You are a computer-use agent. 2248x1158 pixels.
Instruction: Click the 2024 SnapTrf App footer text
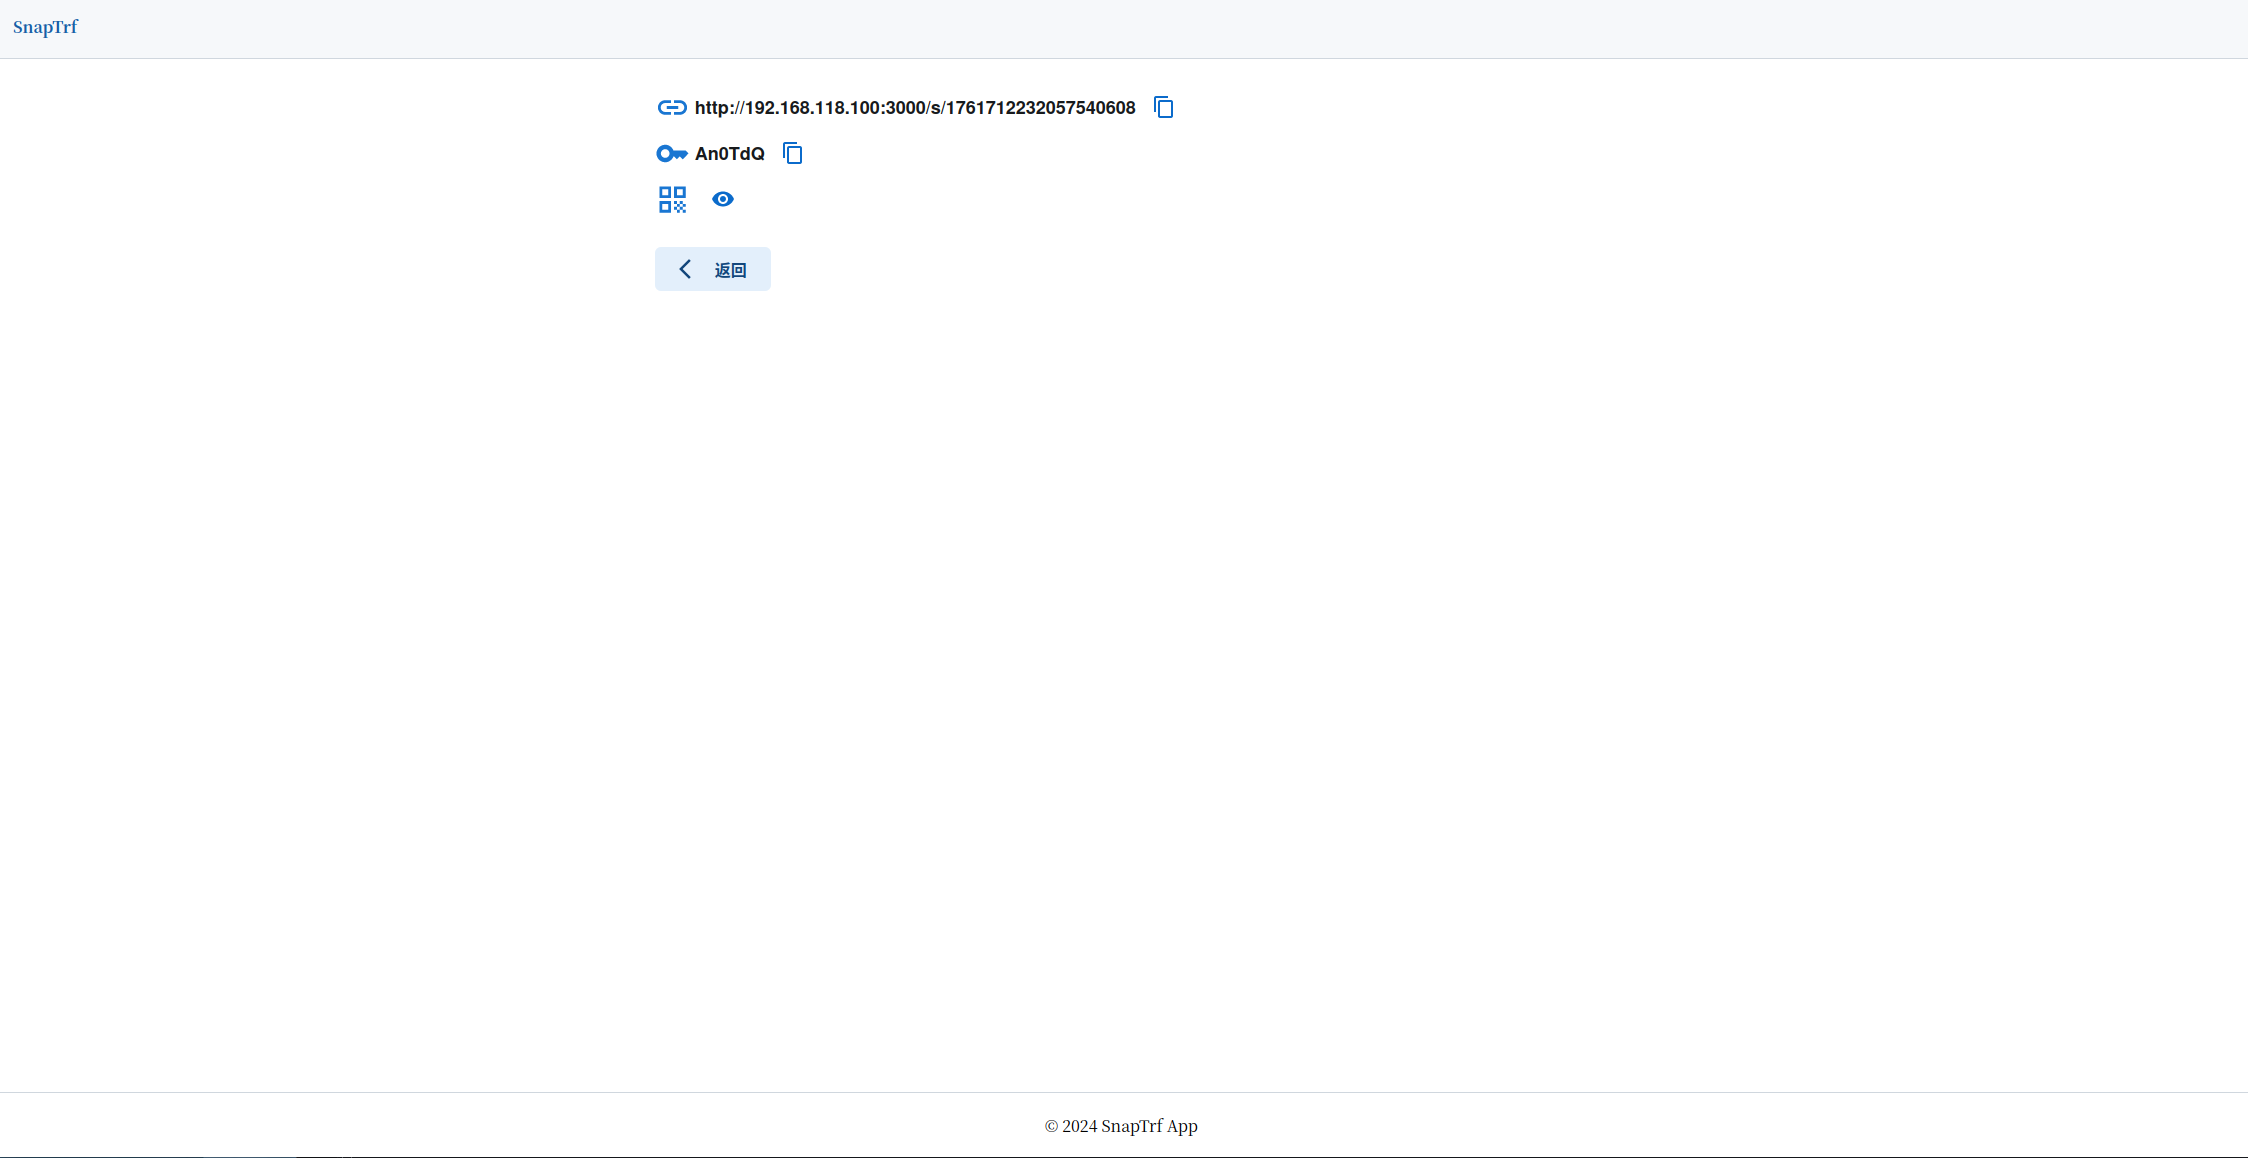[1121, 1126]
